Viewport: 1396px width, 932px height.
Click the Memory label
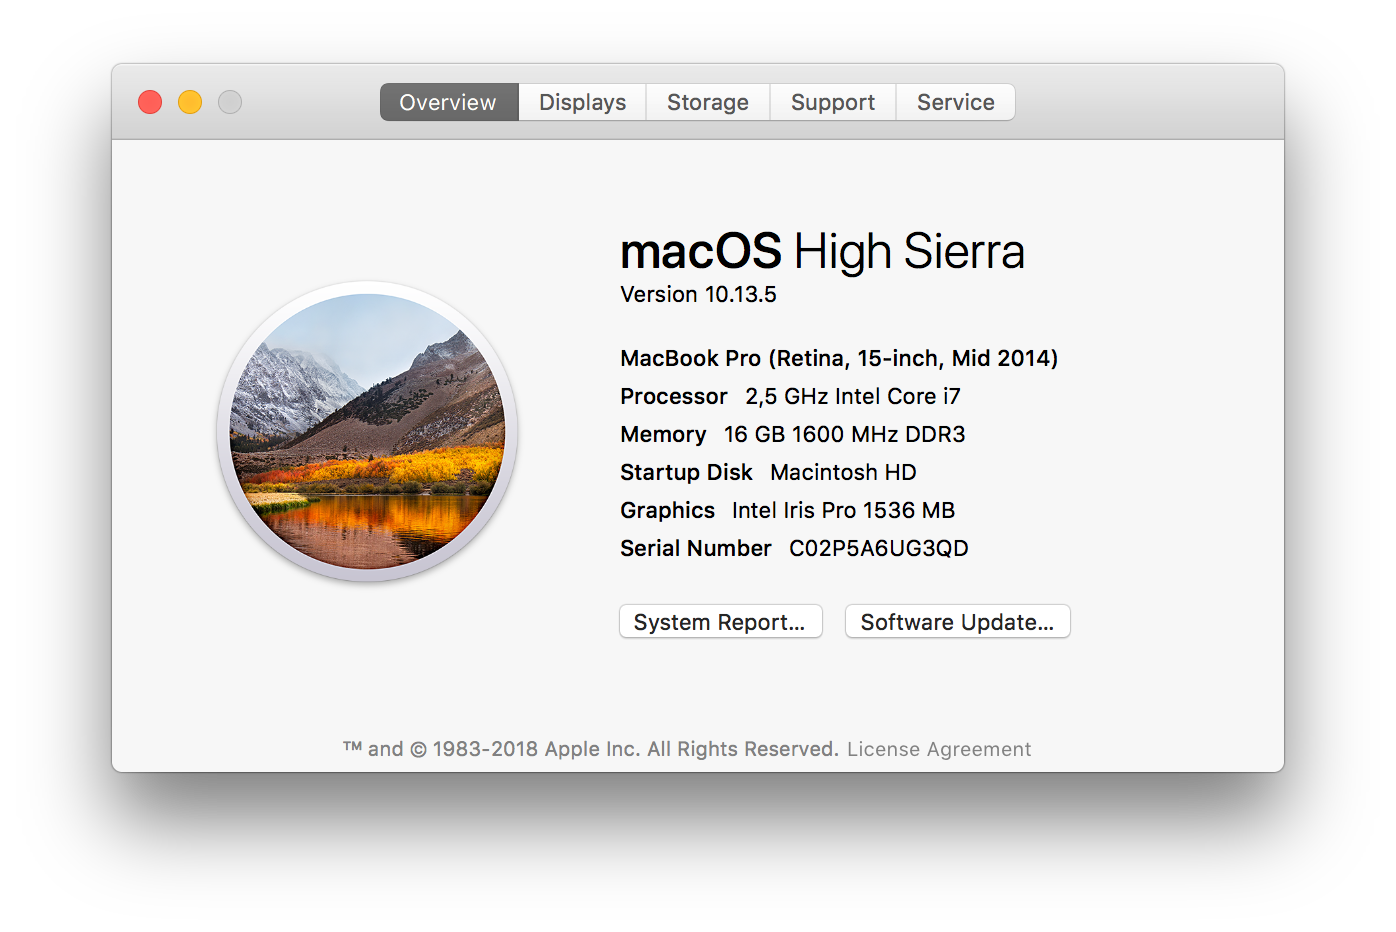(x=663, y=434)
